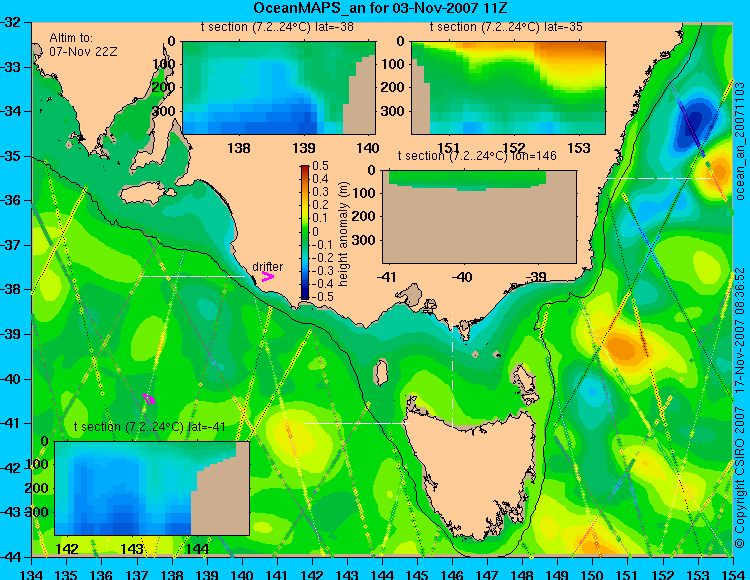Open the lat=-41 temperature section plot

(x=152, y=488)
